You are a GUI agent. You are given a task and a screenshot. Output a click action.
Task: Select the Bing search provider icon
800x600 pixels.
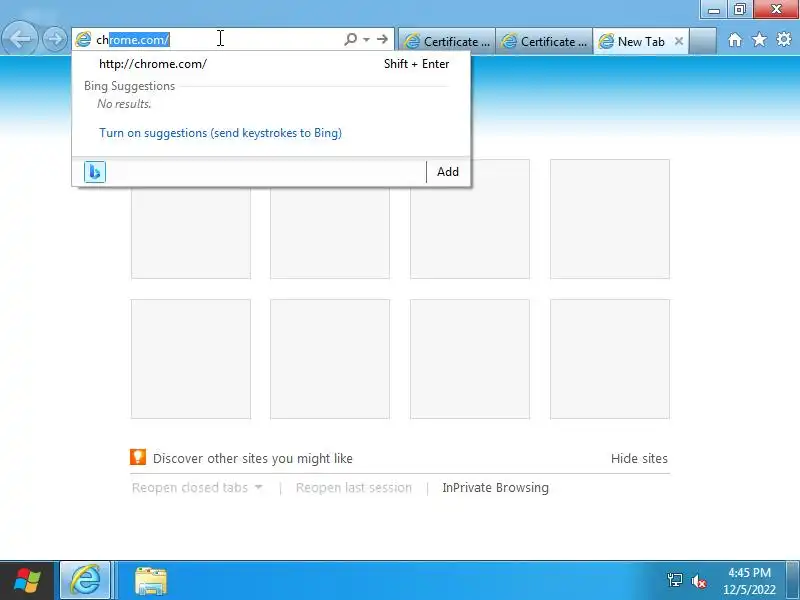(95, 172)
